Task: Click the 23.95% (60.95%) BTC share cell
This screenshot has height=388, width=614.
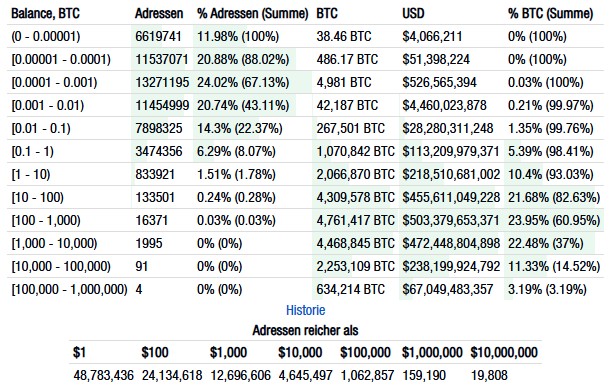Action: coord(554,220)
